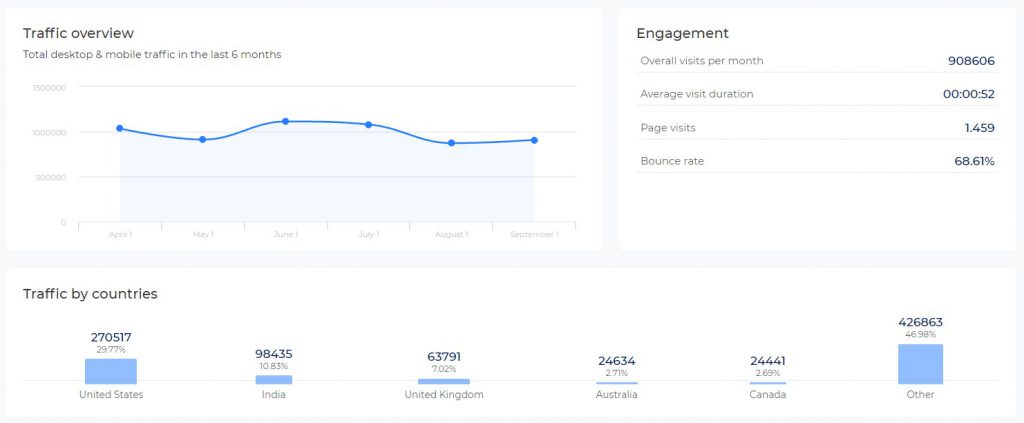Click the 500000 y-axis label
Image resolution: width=1024 pixels, height=423 pixels.
51,178
